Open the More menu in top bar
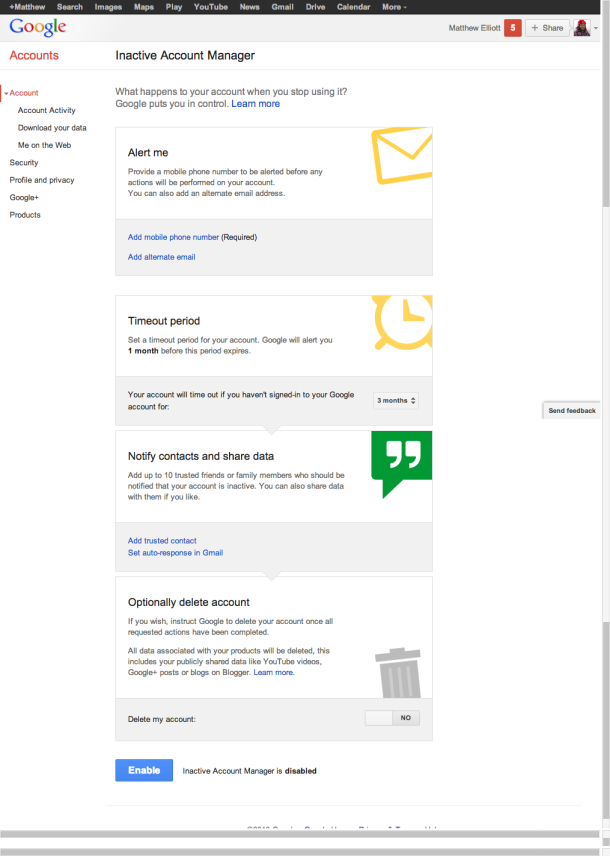Viewport: 610px width, 856px height. coord(394,7)
